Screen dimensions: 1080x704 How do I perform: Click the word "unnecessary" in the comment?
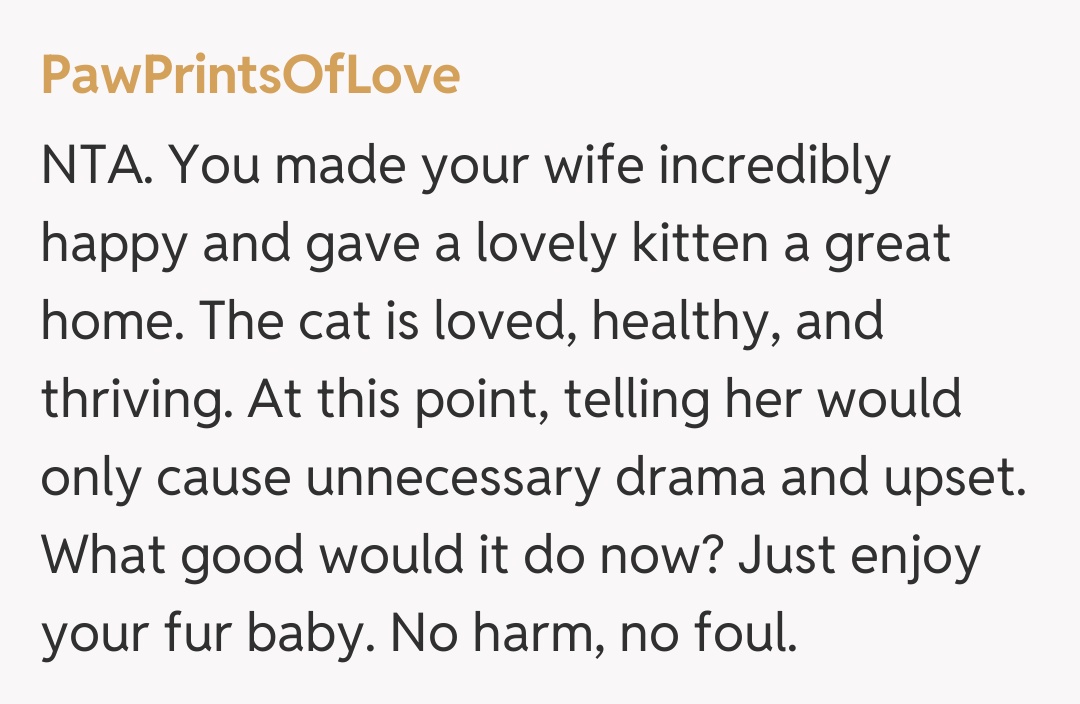click(452, 477)
